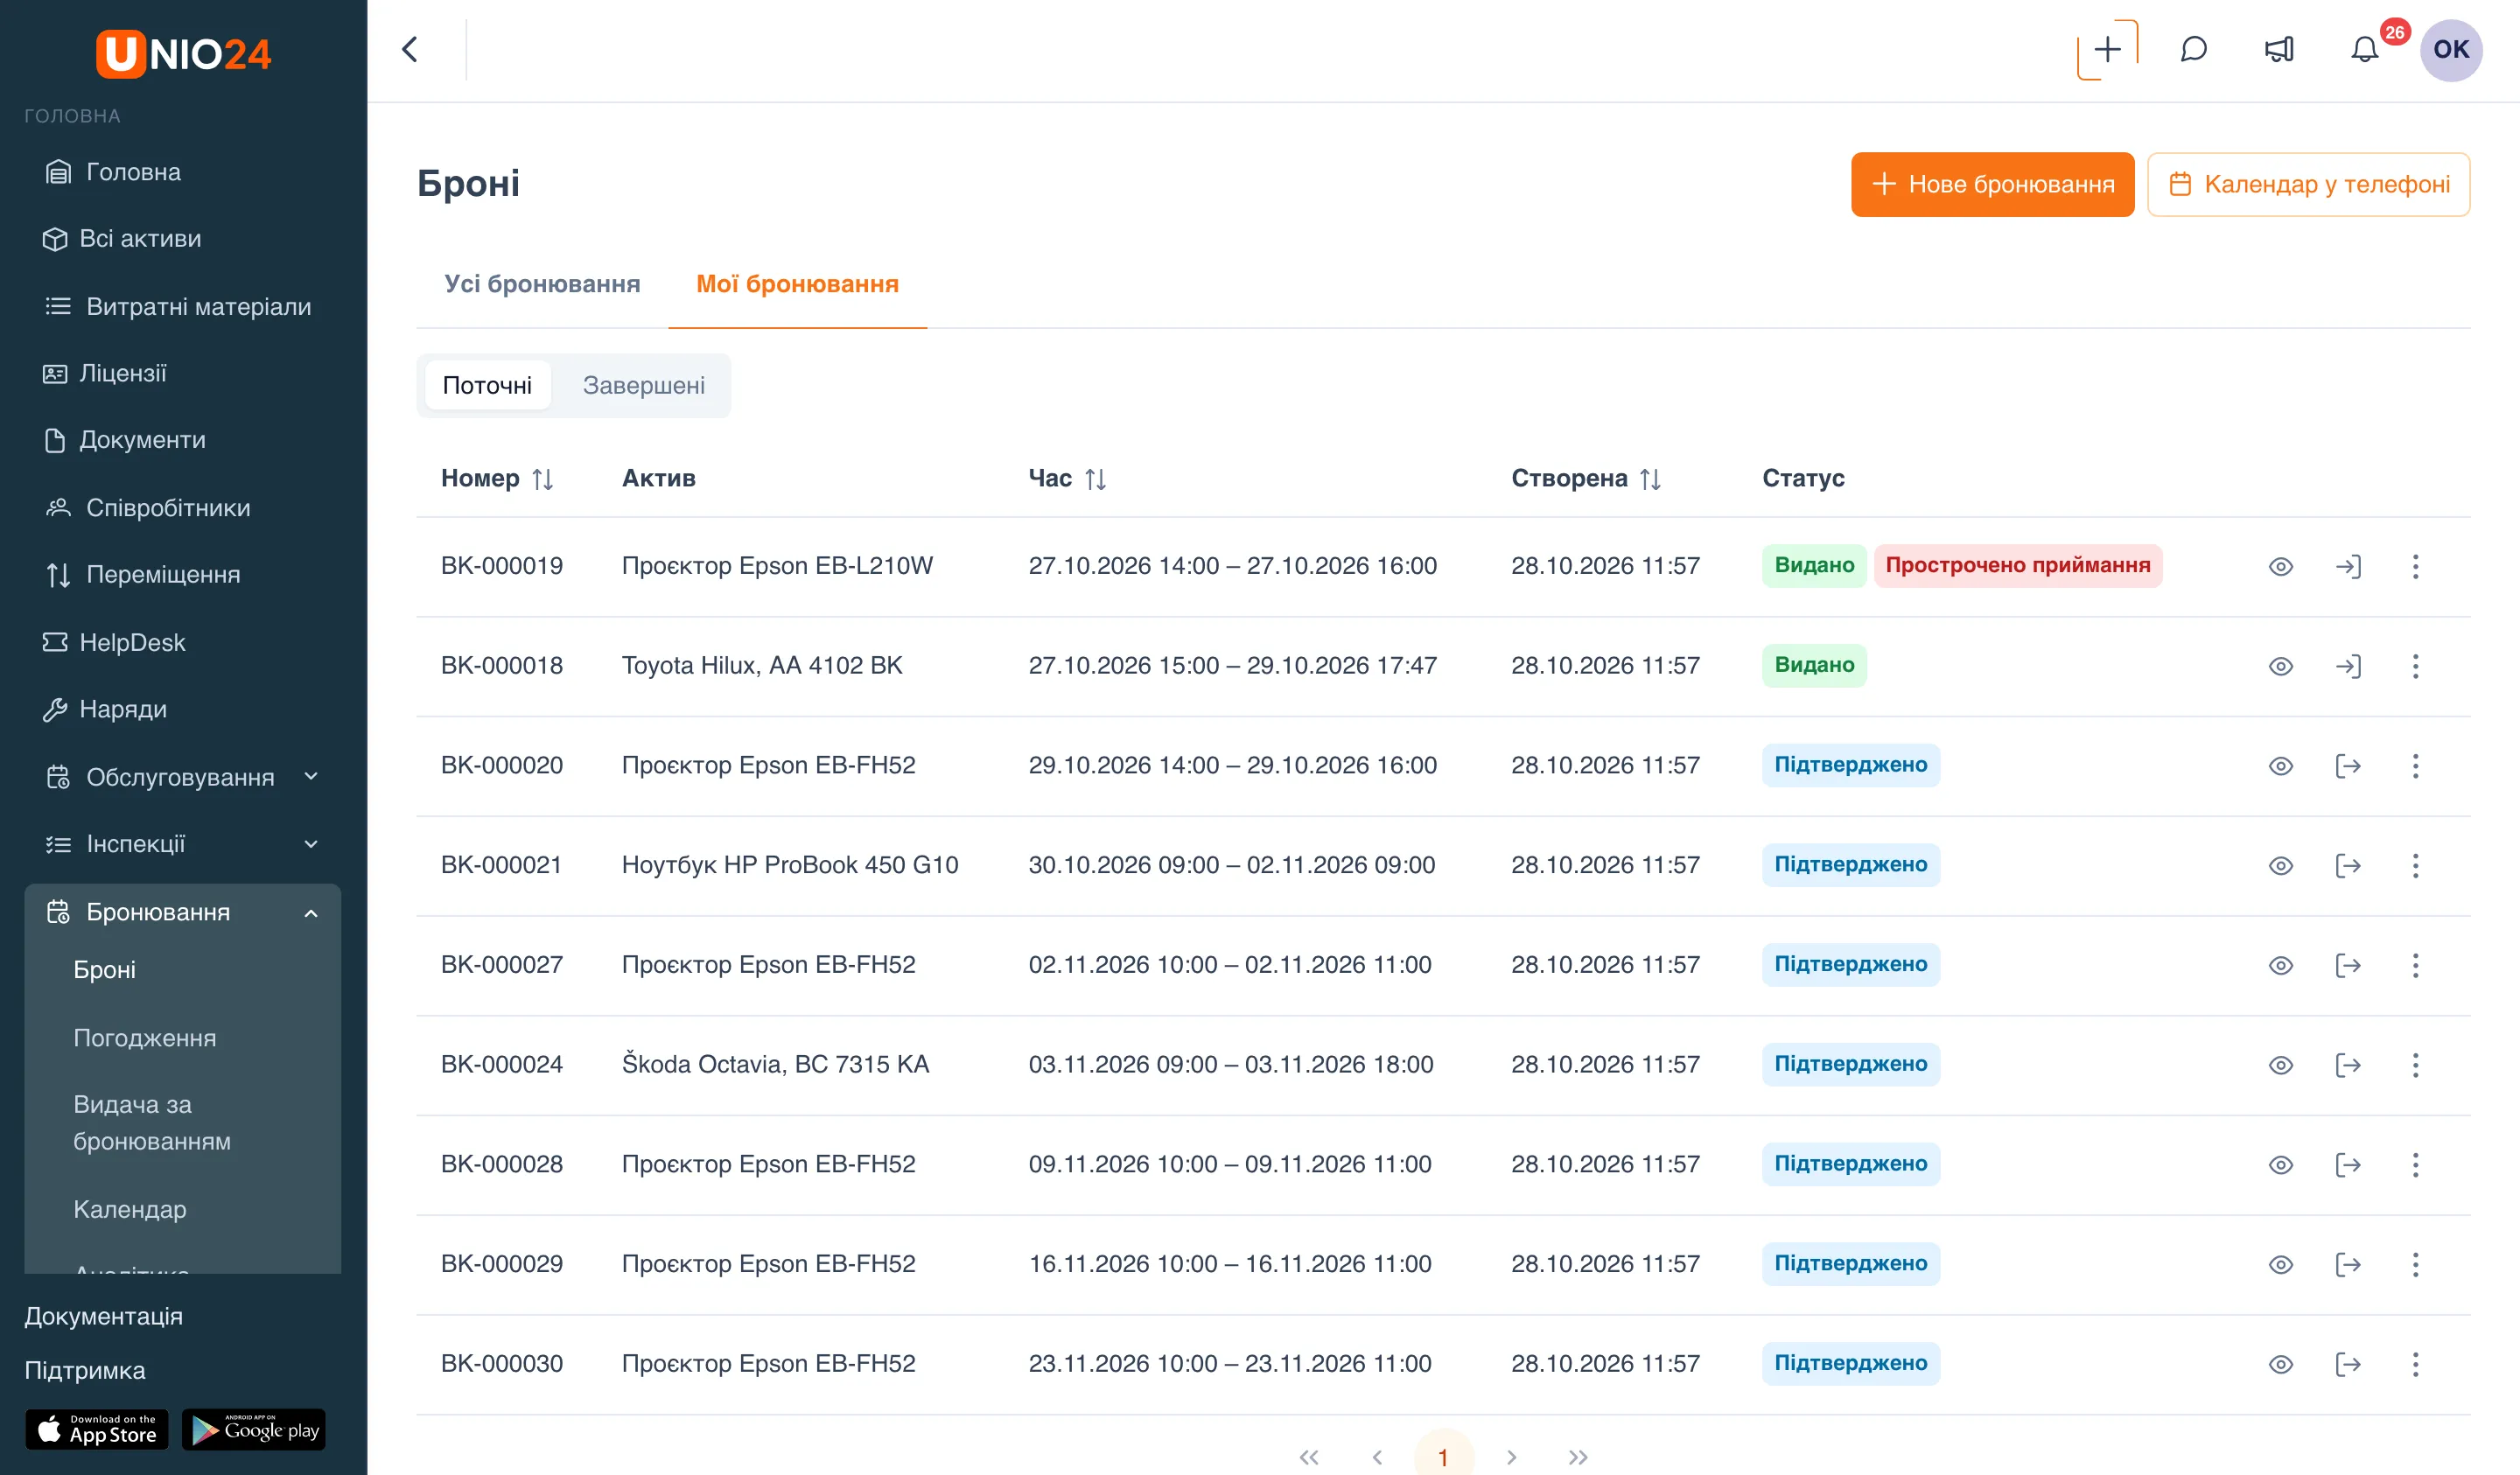Sort the table by Час column
Viewport: 2520px width, 1475px height.
[x=1095, y=479]
